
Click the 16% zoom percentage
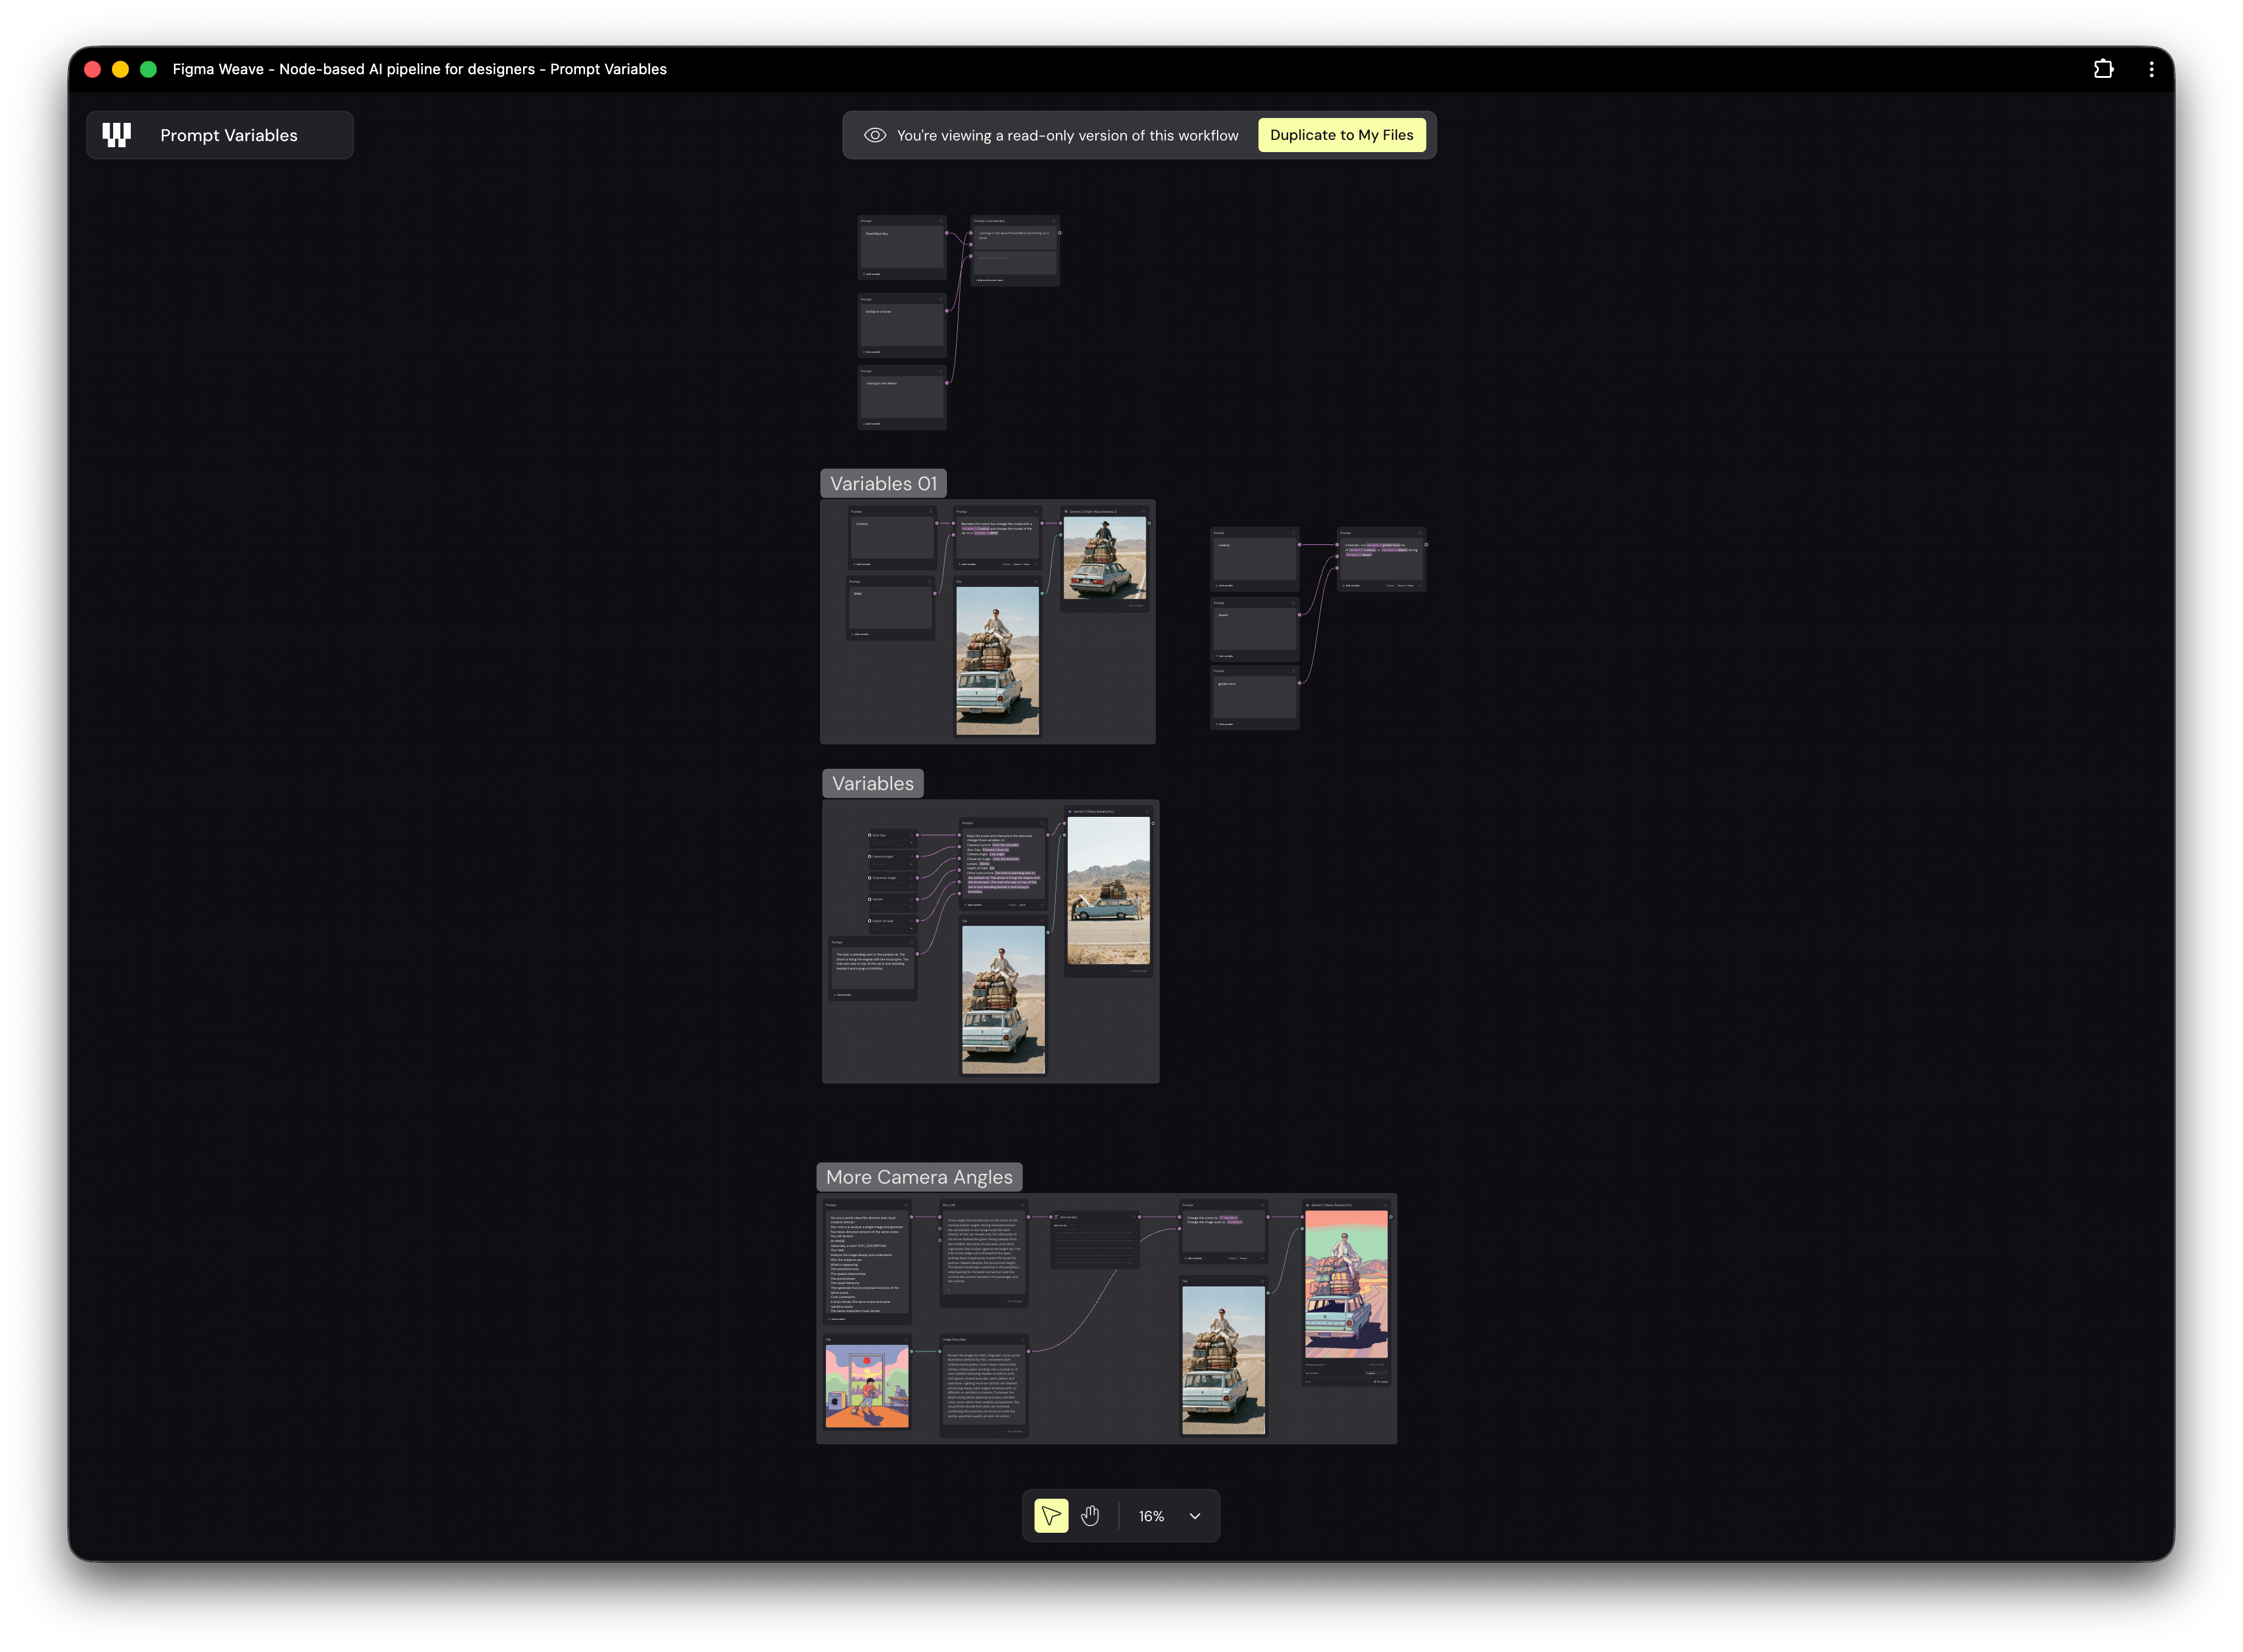(x=1151, y=1516)
